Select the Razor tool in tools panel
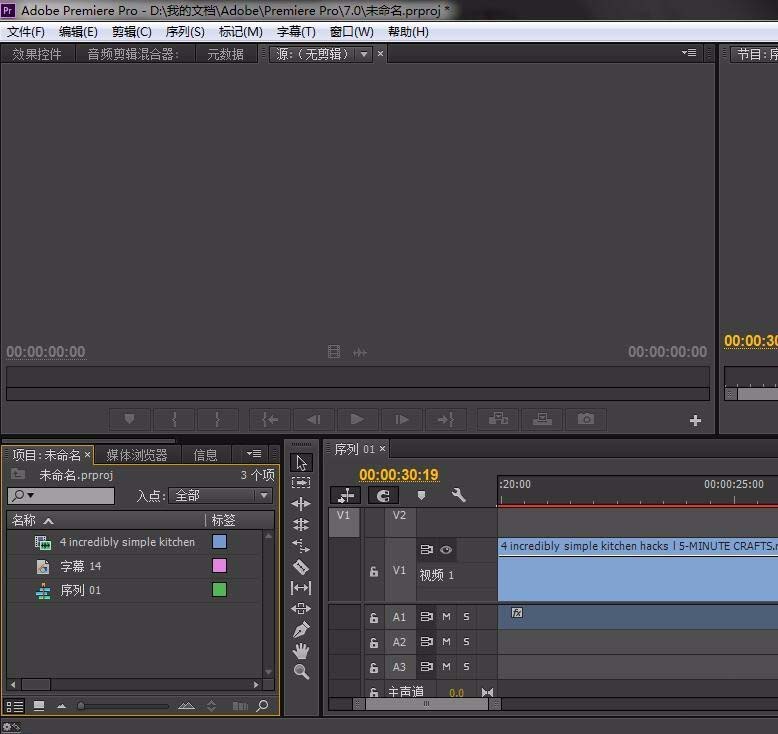The image size is (778, 734). coord(301,567)
